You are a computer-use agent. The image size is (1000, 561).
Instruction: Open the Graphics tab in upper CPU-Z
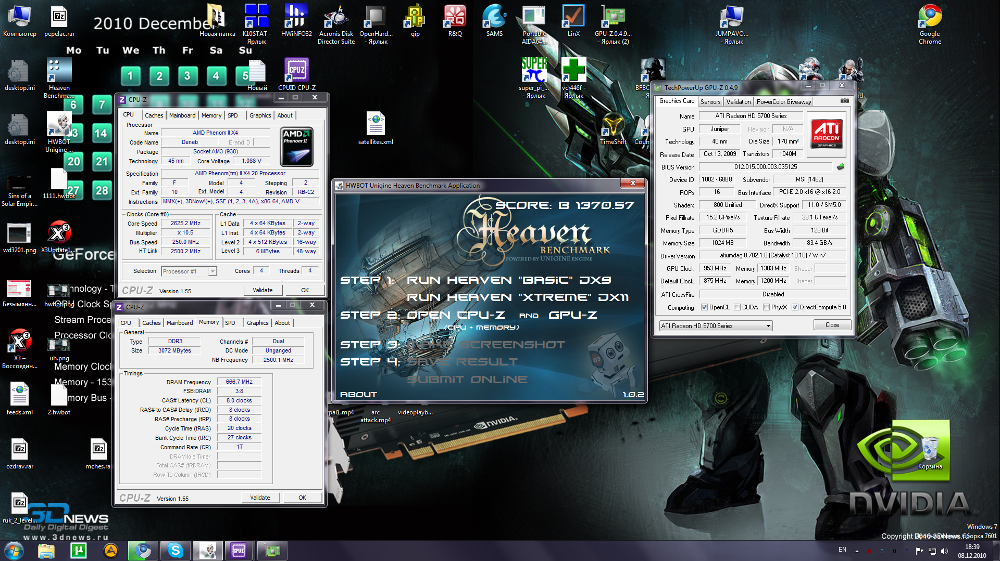point(260,115)
